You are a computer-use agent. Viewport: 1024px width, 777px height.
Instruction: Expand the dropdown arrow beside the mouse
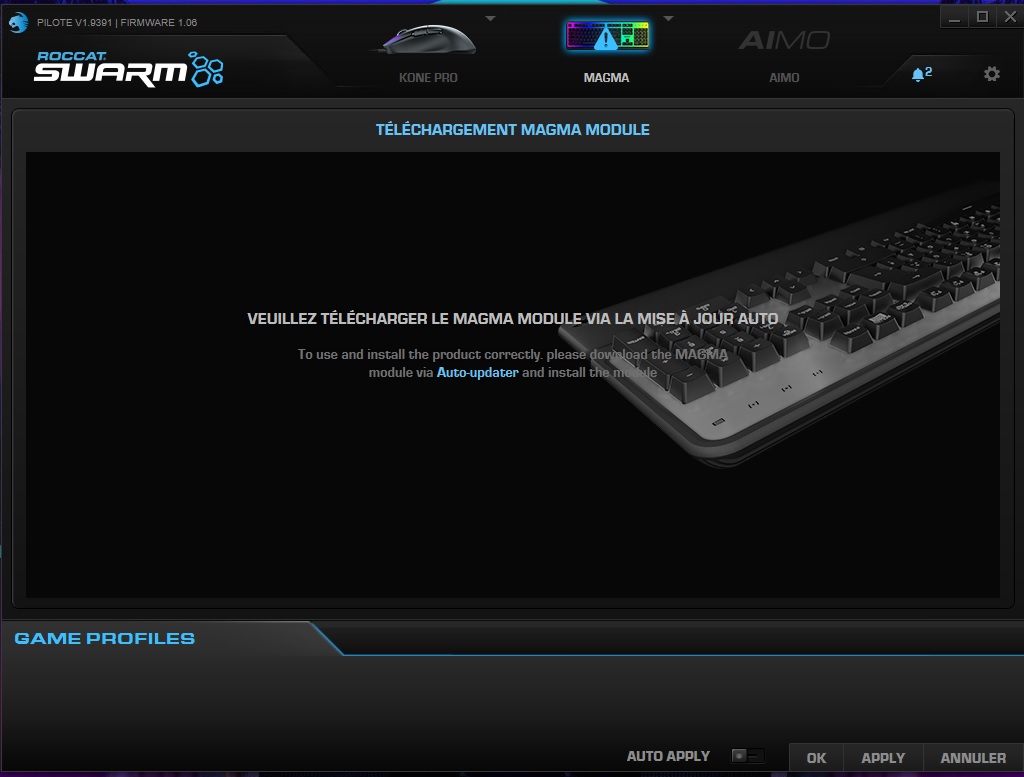[x=490, y=18]
